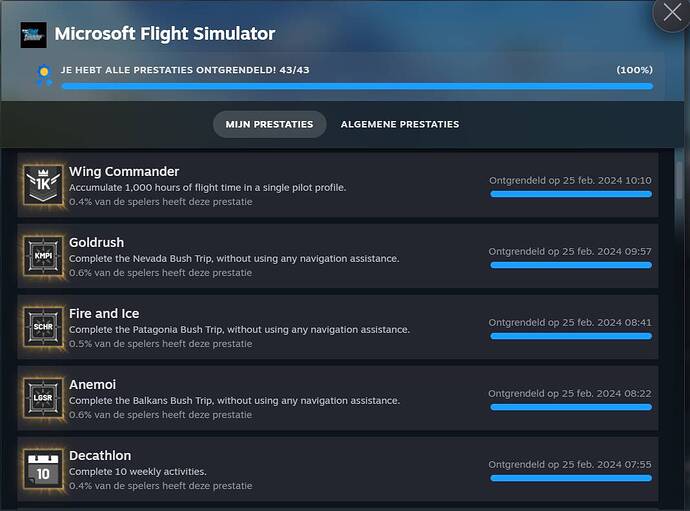Open the Algemene Prestaties tab
Viewport: 690px width, 511px height.
tap(400, 124)
